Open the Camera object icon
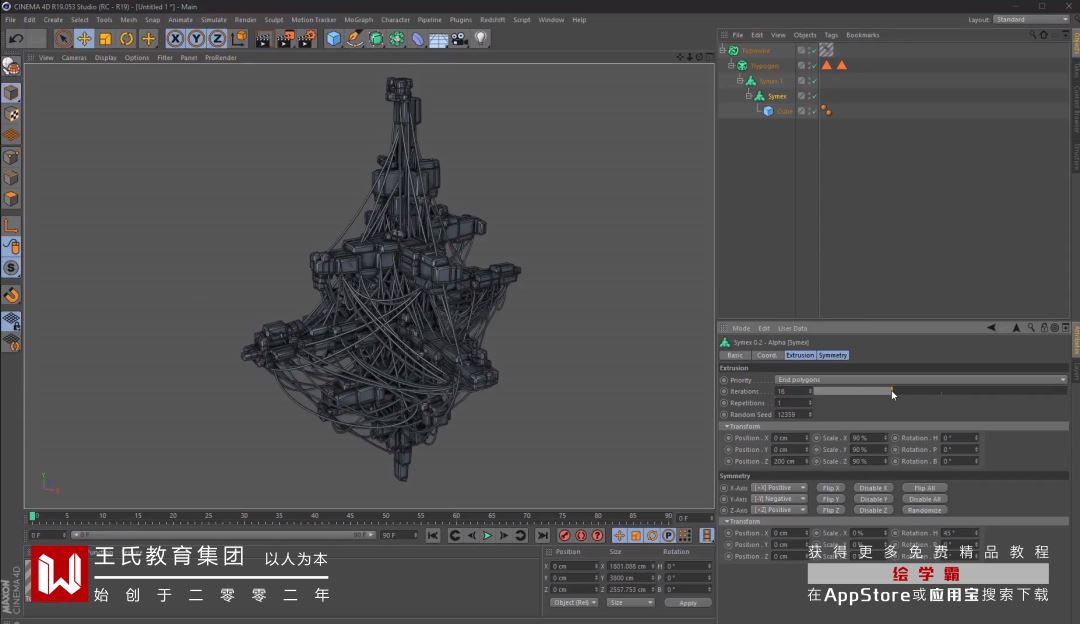 pyautogui.click(x=460, y=39)
